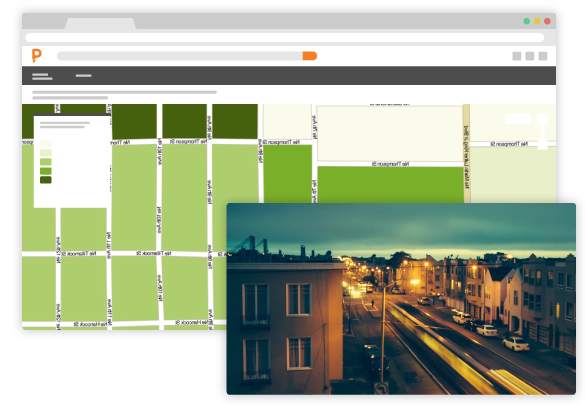Viewport: 585px width, 405px height.
Task: Click the white rectangular map button near zoom
Action: click(x=518, y=119)
